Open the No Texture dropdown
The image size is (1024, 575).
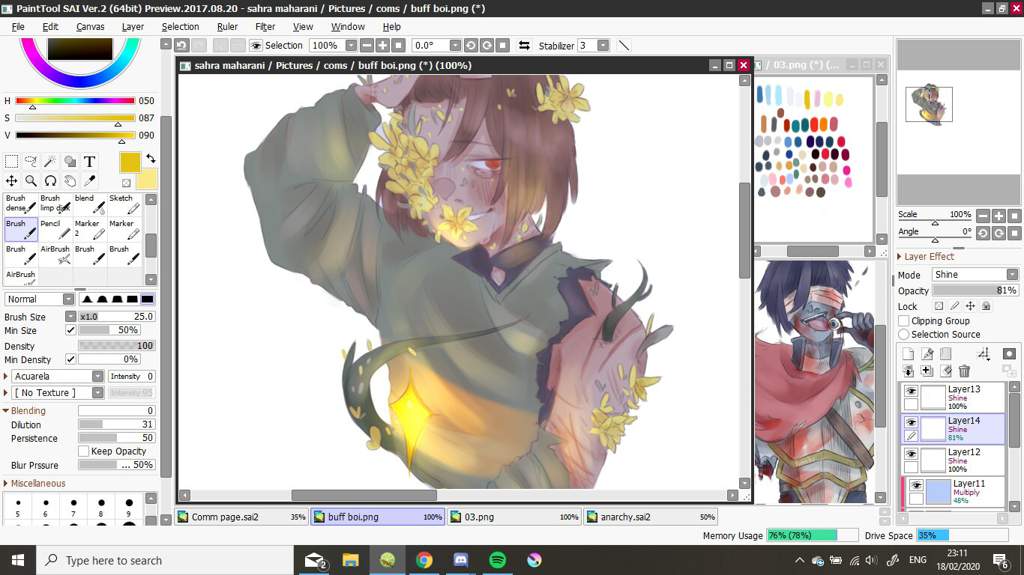pos(97,392)
